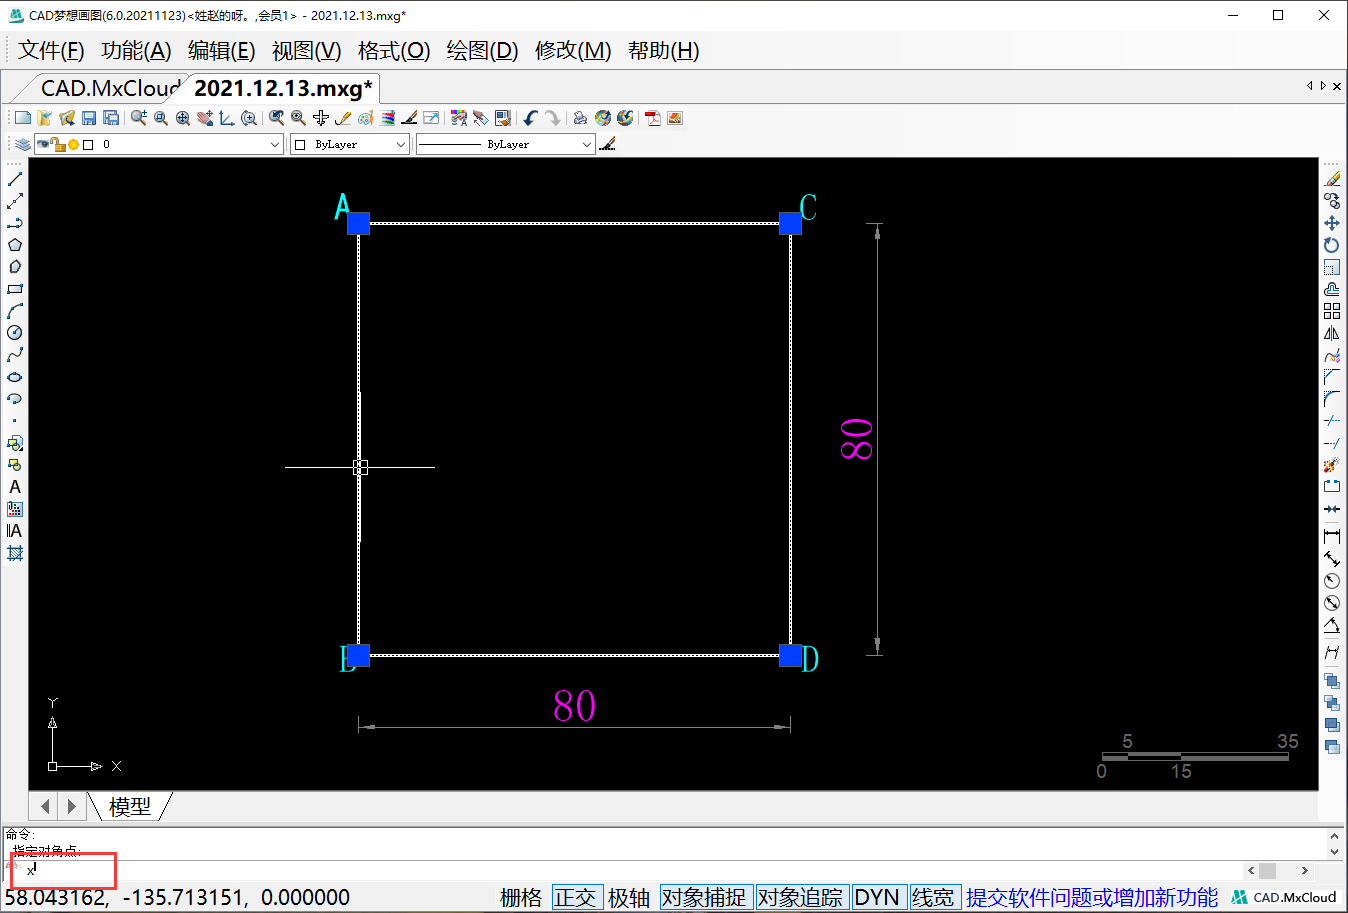Select the Line drawing tool
The image size is (1348, 913).
(15, 179)
